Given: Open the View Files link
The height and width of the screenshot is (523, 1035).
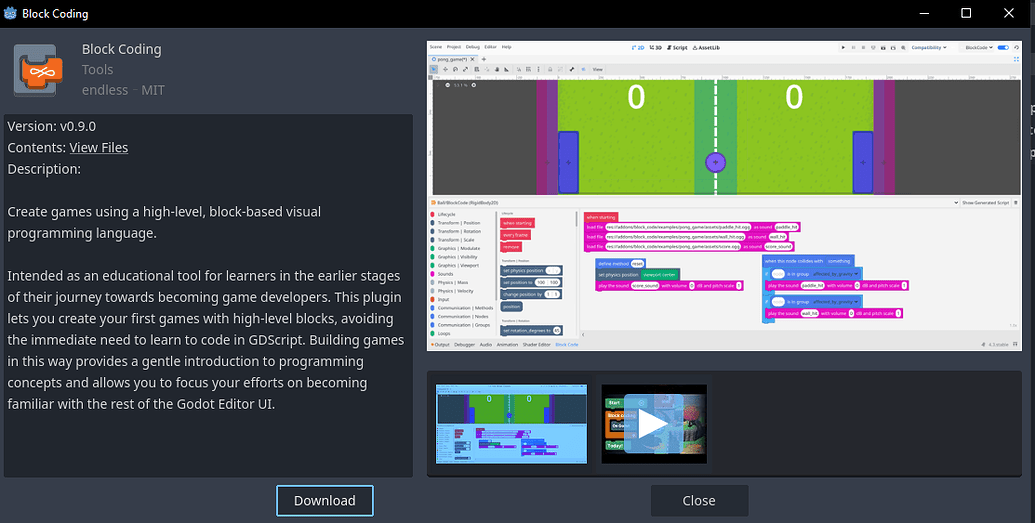Looking at the screenshot, I should (98, 147).
